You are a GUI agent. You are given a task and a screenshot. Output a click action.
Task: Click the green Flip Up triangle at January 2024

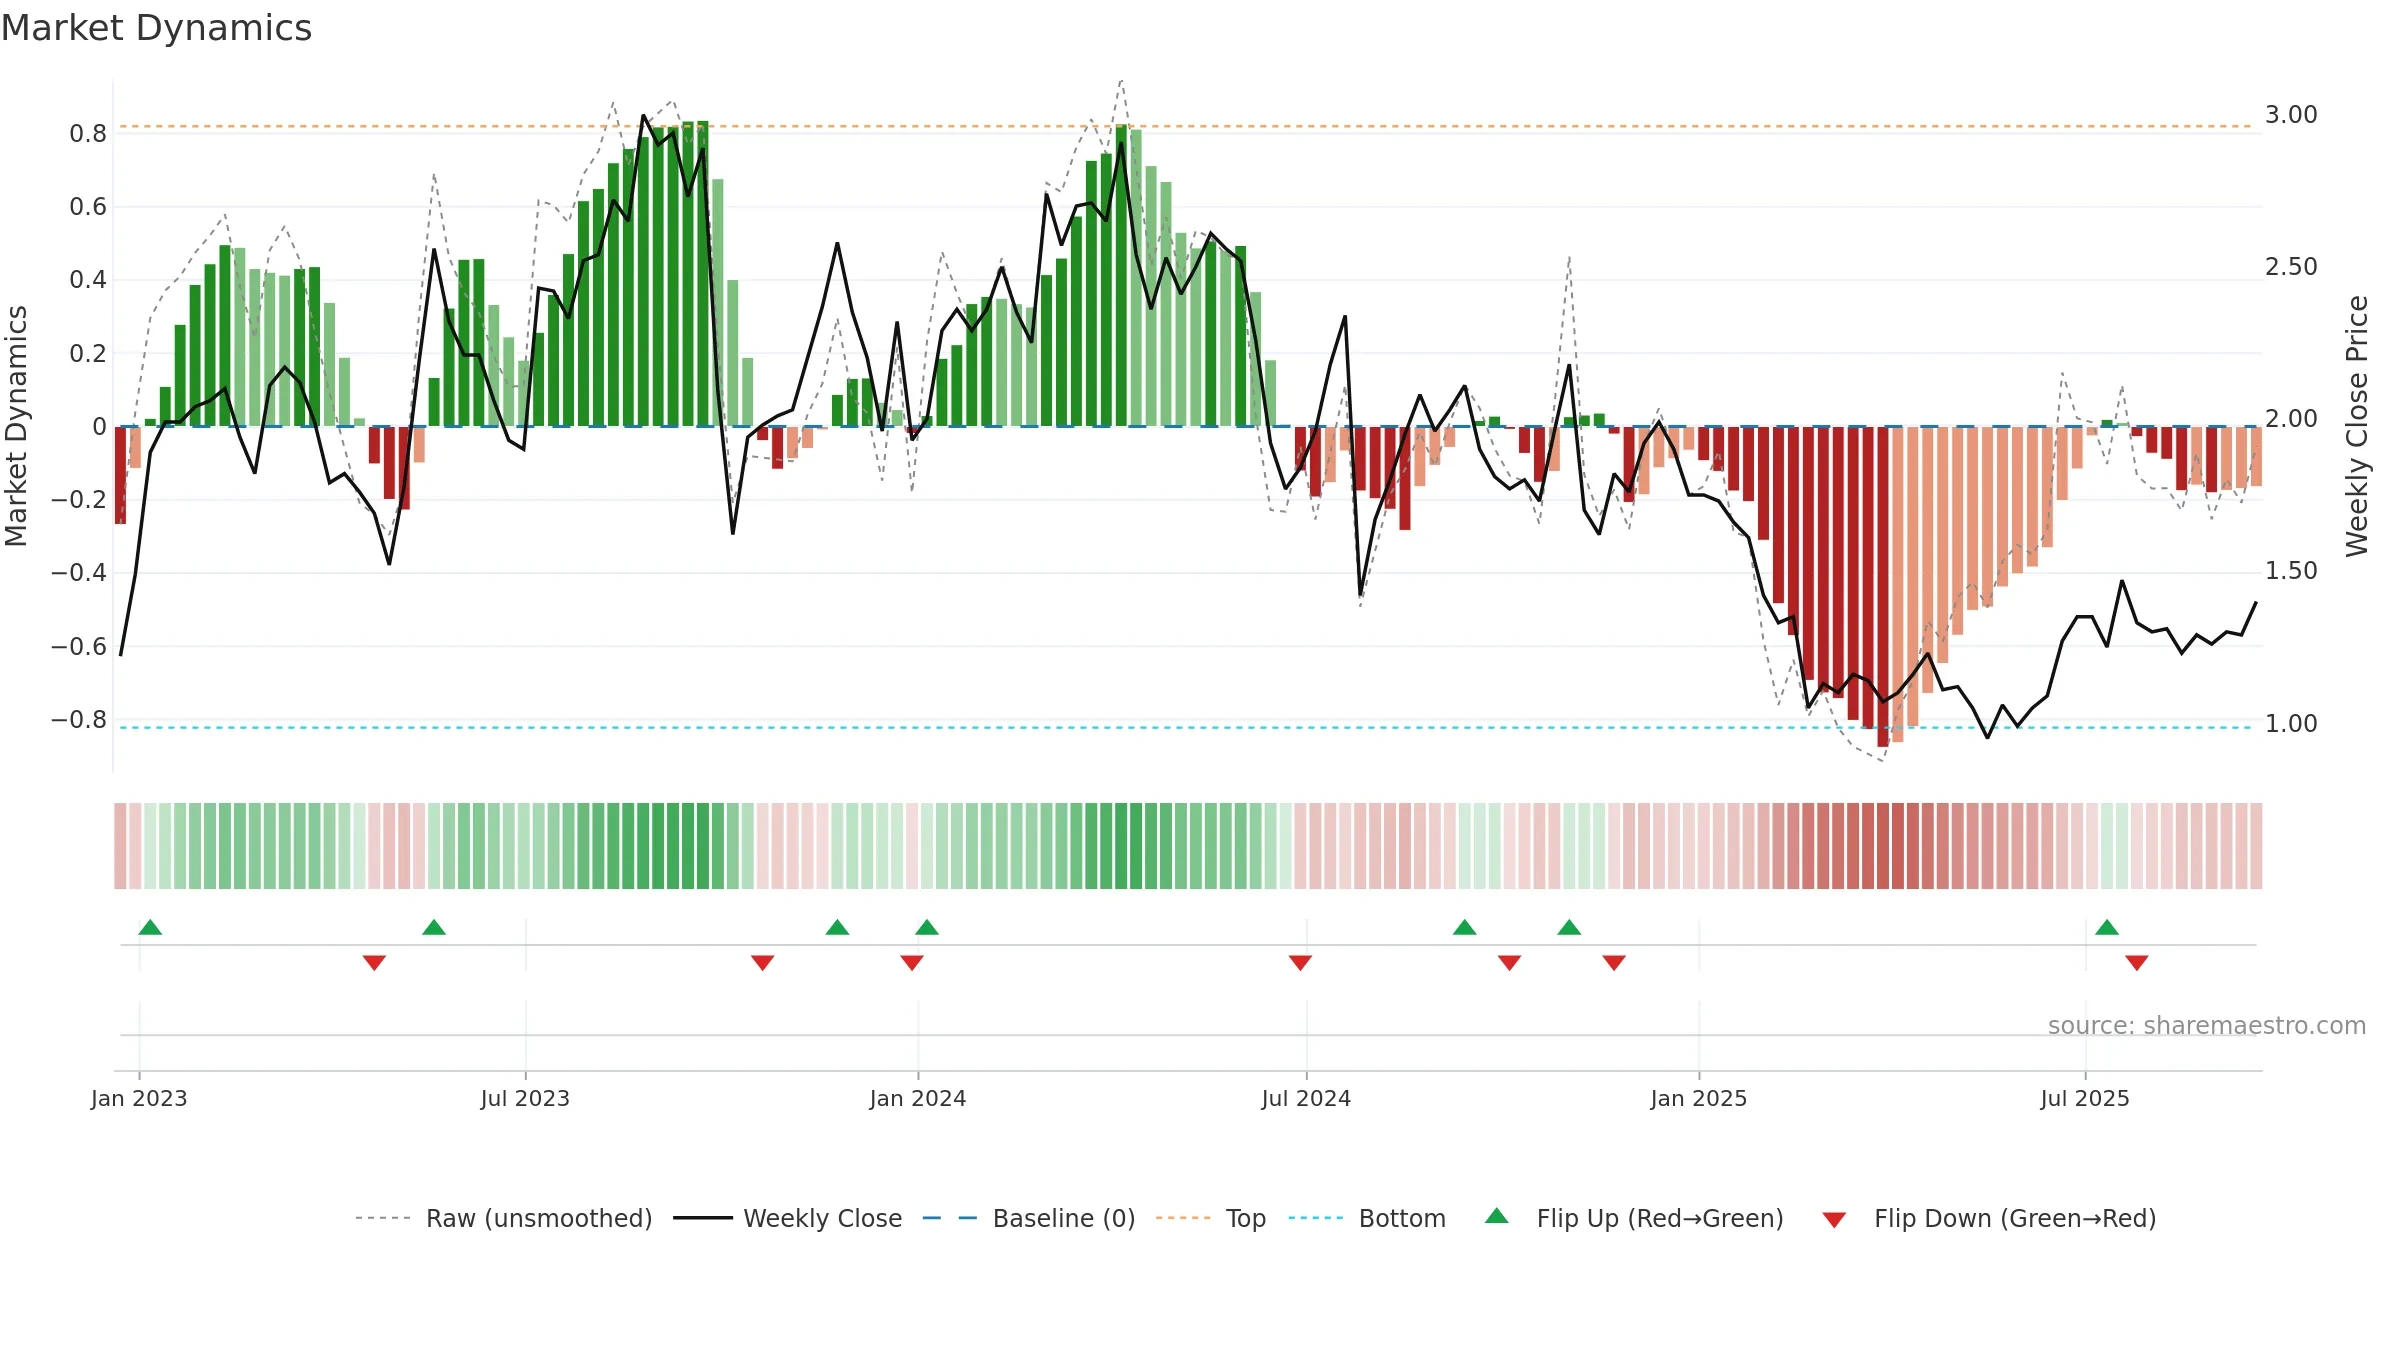[x=927, y=927]
